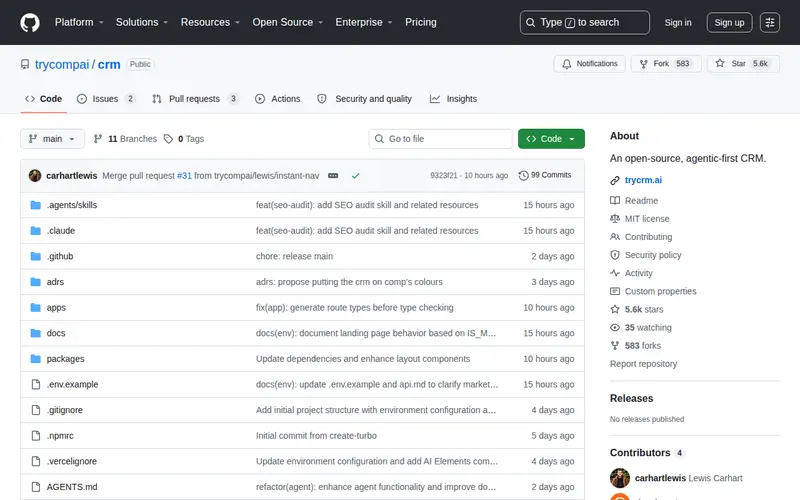Click folder icon beside .claude
The width and height of the screenshot is (800, 500).
(36, 231)
